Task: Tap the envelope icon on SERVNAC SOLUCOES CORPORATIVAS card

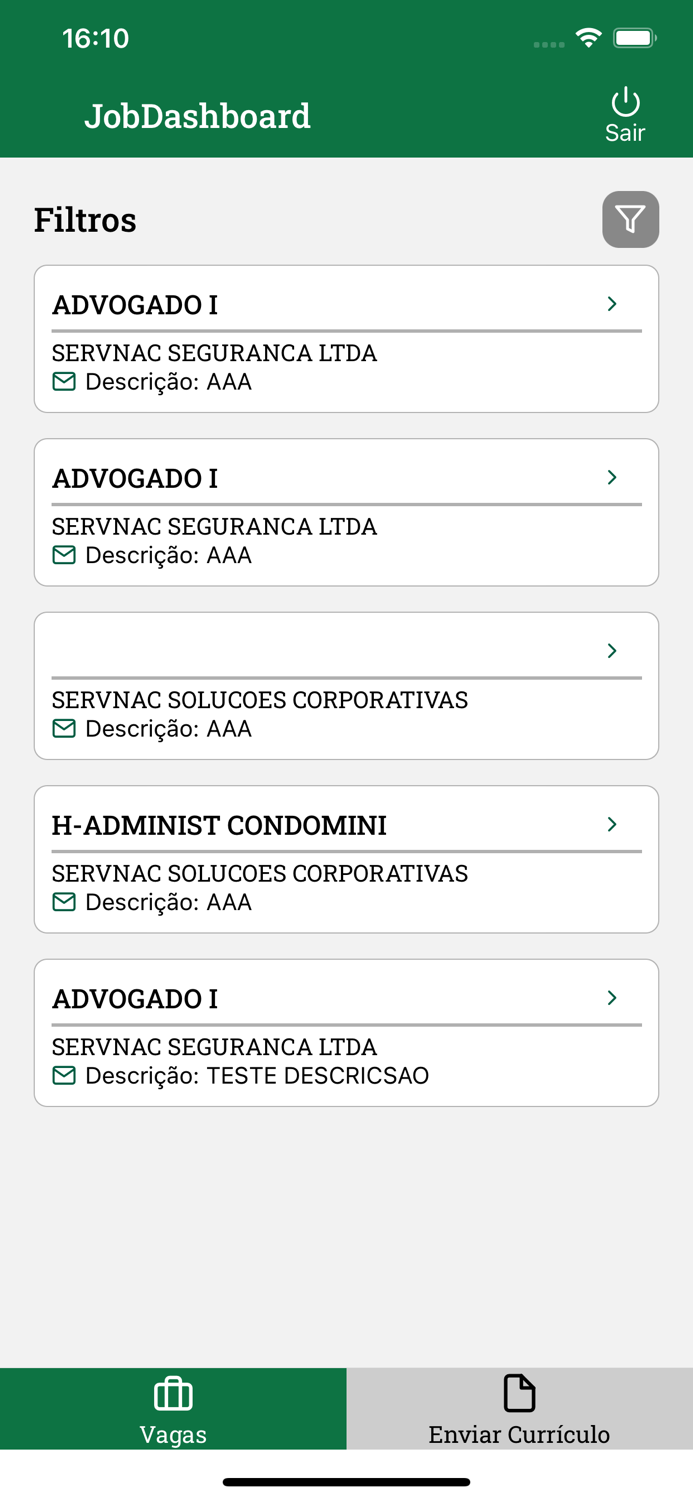Action: coord(63,728)
